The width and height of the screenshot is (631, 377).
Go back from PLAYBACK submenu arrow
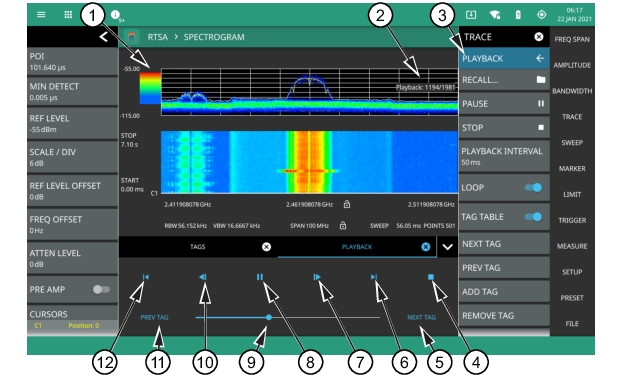pyautogui.click(x=540, y=58)
